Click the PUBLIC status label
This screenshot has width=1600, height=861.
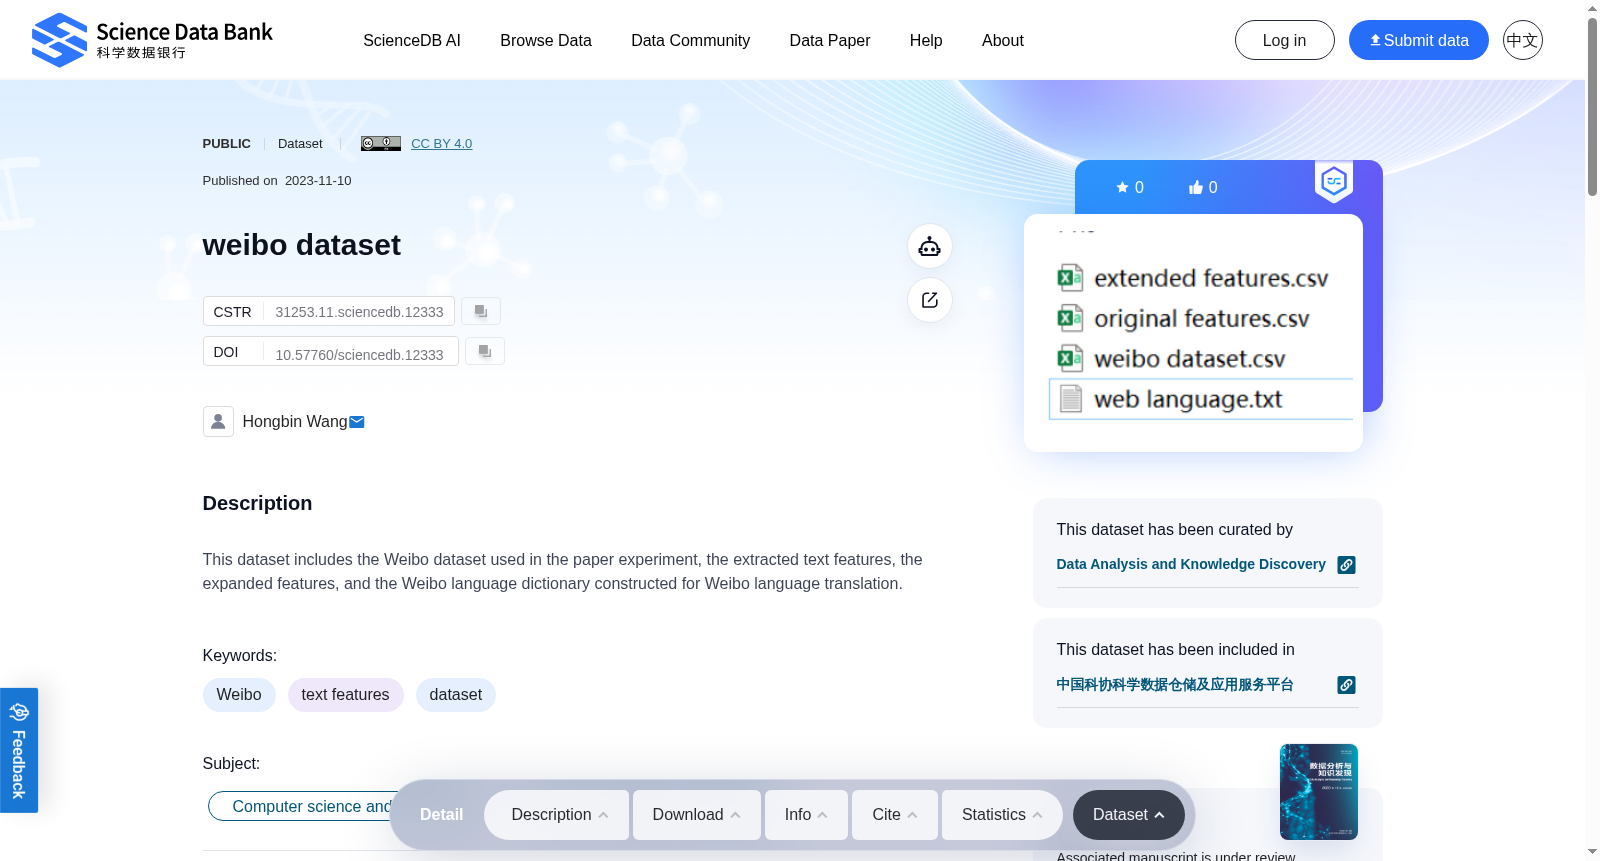[x=227, y=144]
